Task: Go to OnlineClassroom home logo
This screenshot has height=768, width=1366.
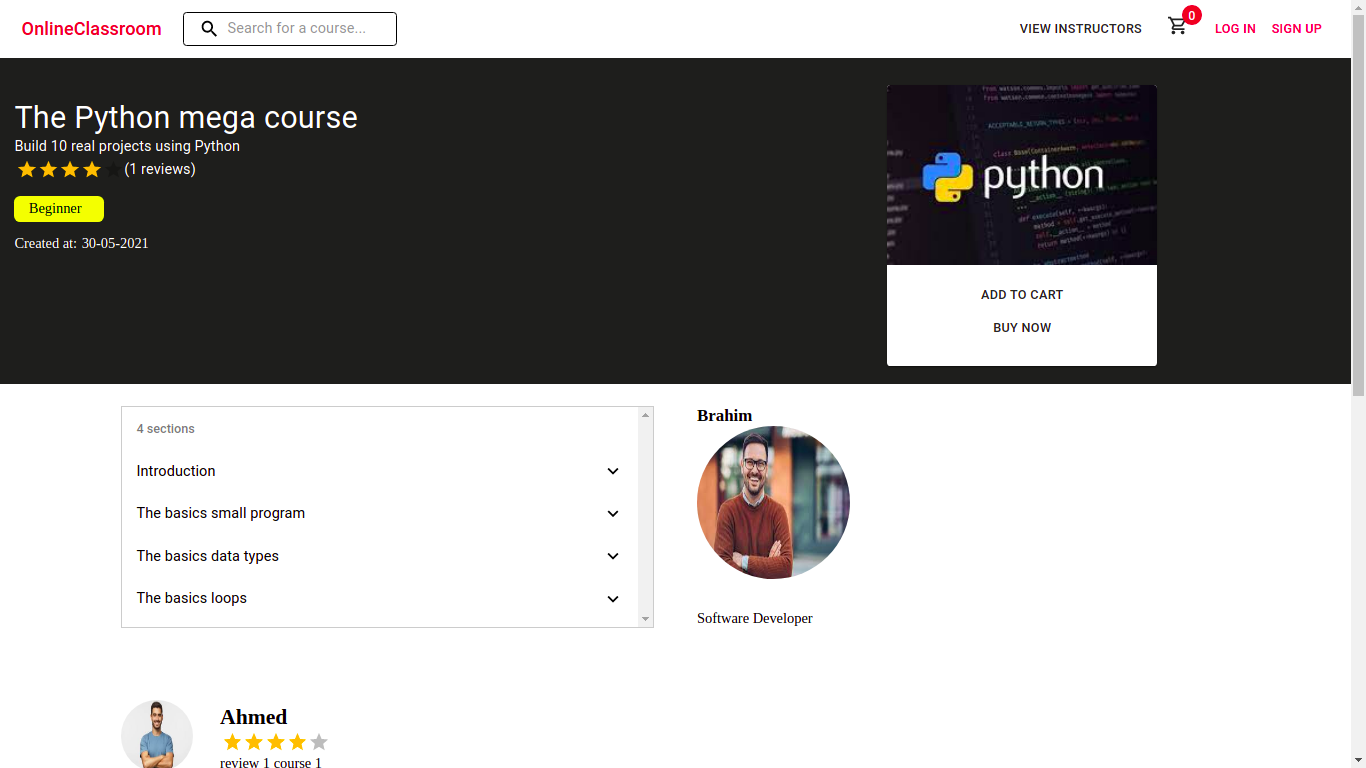Action: (x=91, y=29)
